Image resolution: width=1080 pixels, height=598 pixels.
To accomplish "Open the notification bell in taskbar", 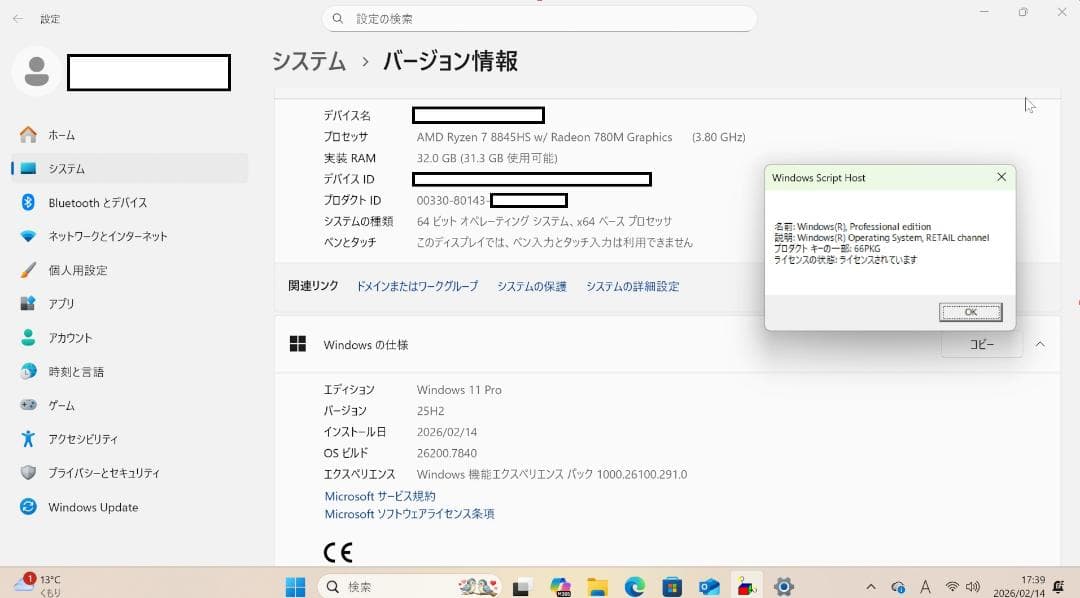I will (x=1059, y=587).
